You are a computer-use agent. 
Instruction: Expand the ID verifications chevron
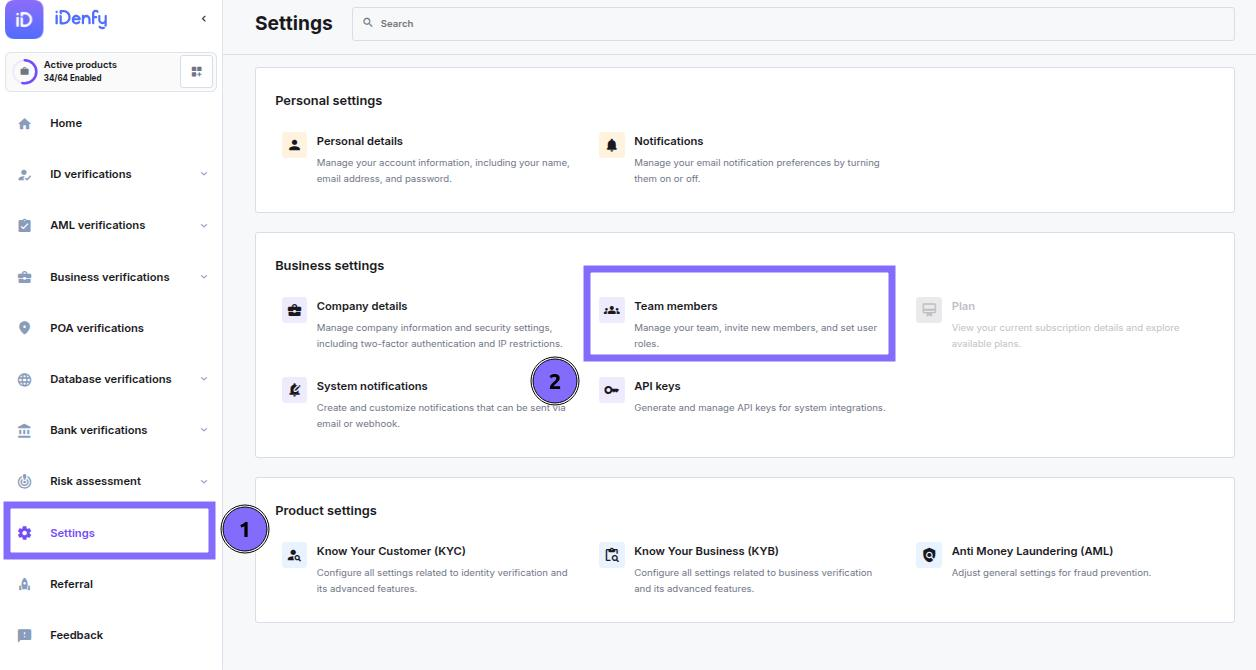(x=204, y=174)
